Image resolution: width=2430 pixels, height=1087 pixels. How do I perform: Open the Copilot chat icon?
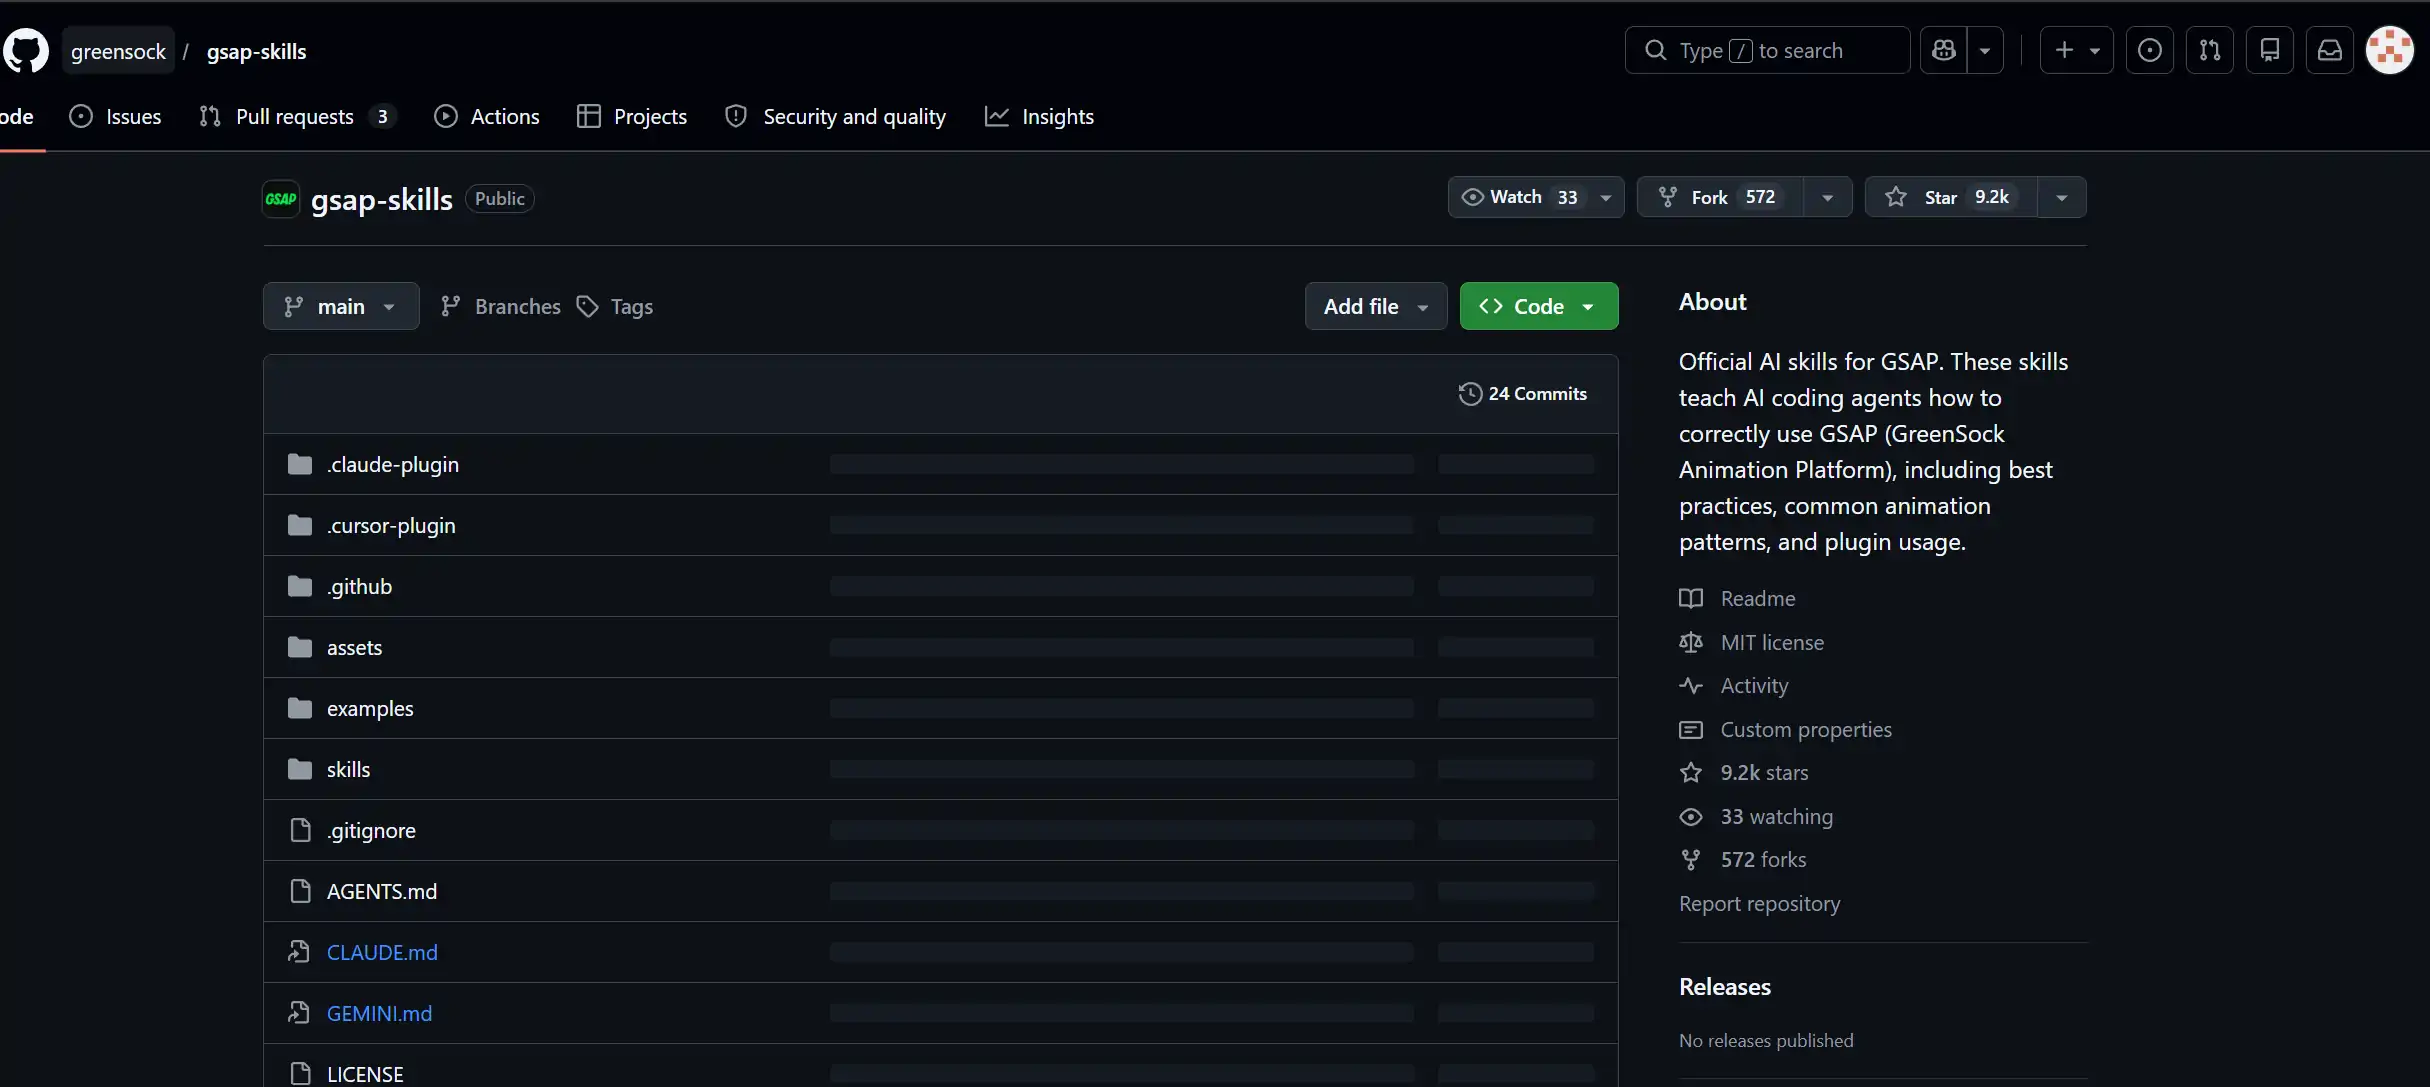(1944, 50)
